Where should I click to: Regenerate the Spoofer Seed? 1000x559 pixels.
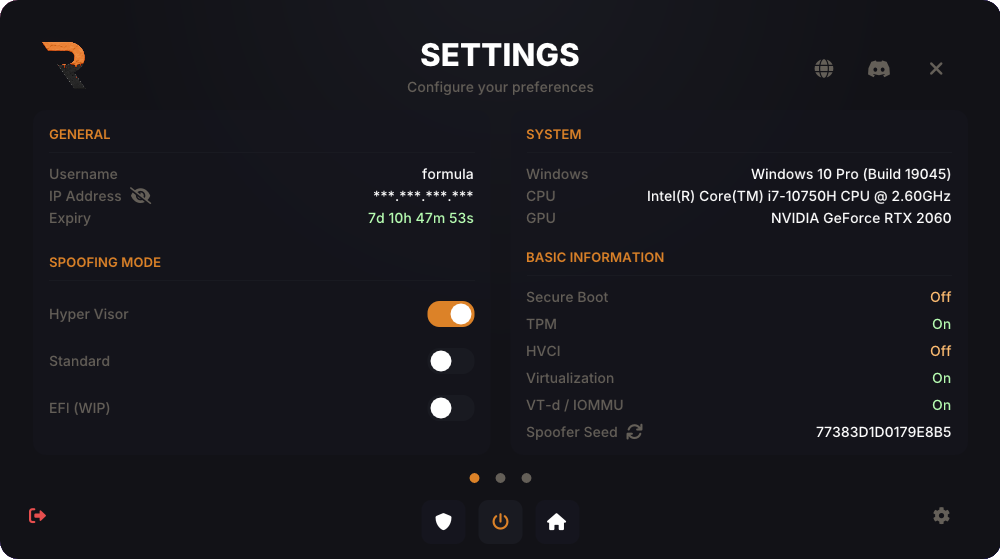pyautogui.click(x=634, y=432)
